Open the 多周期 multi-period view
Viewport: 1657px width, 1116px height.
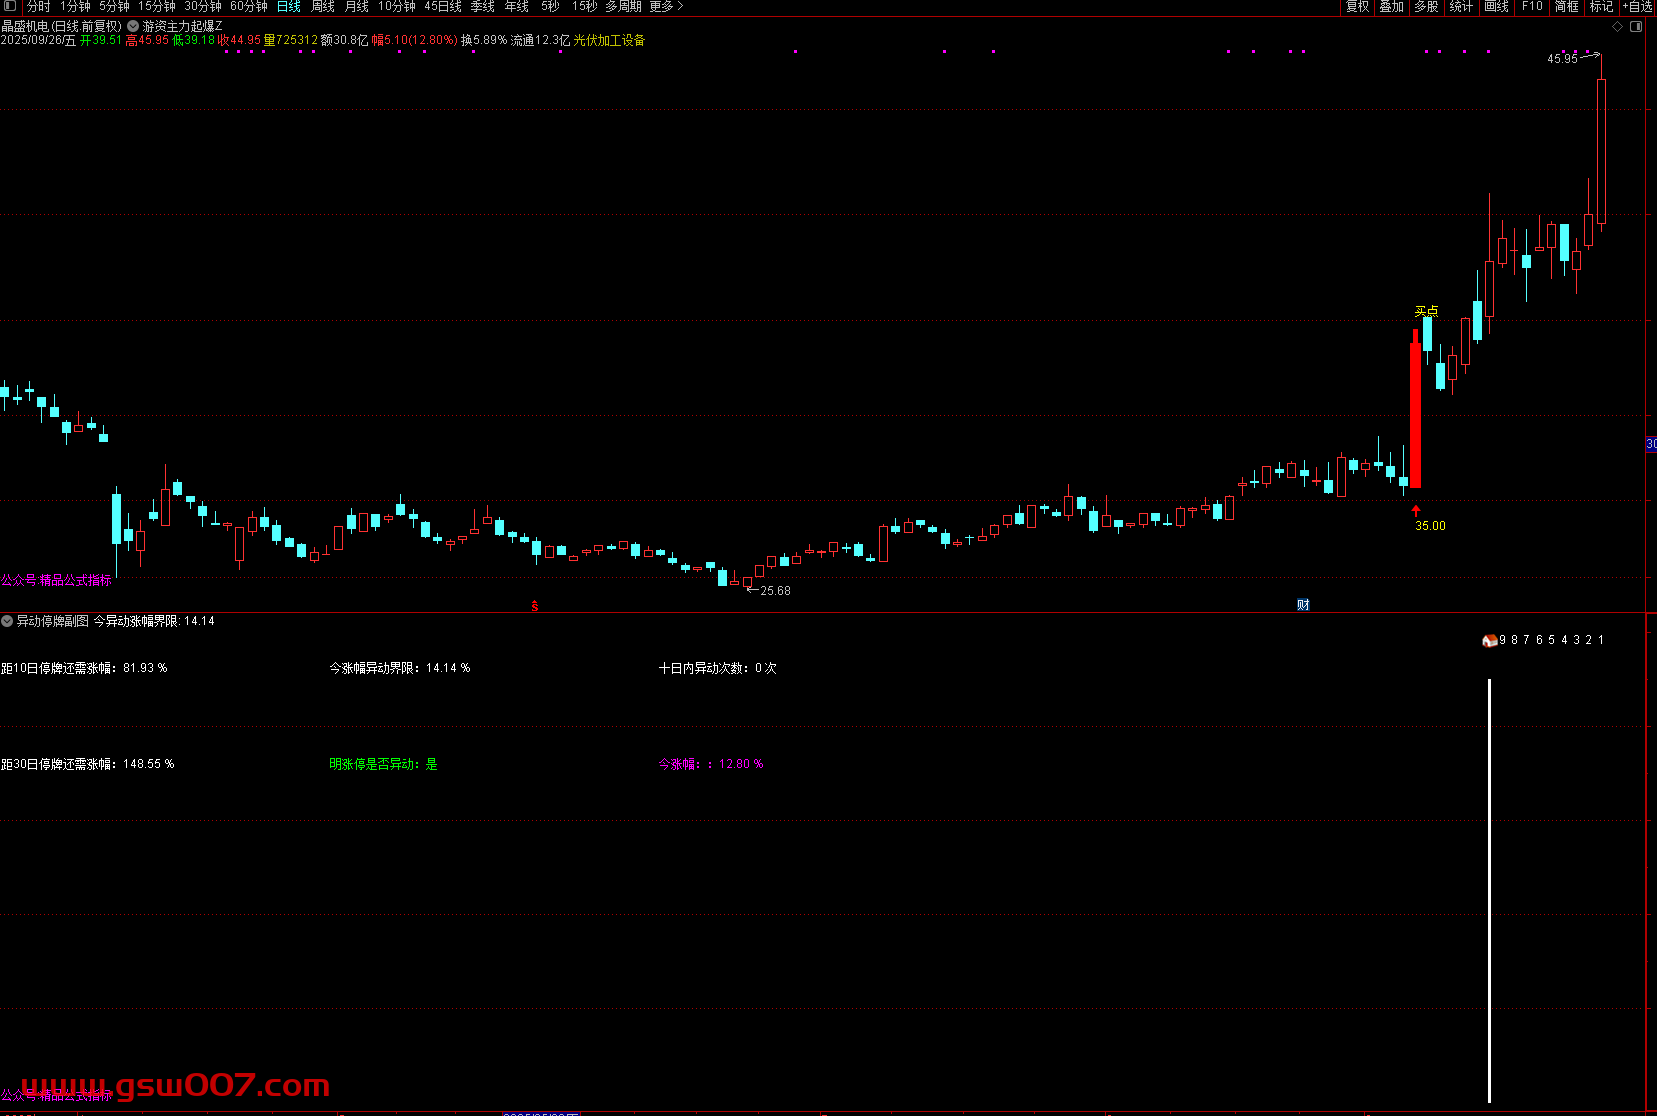pyautogui.click(x=623, y=6)
